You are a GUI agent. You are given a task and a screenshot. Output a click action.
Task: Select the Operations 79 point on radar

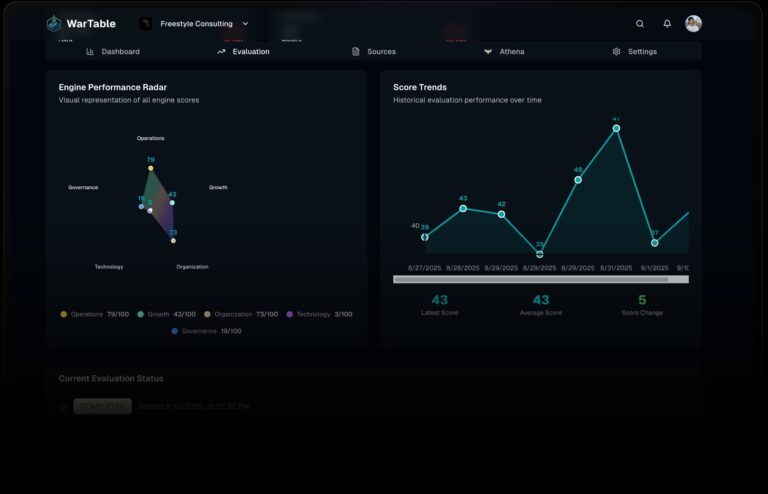point(151,168)
